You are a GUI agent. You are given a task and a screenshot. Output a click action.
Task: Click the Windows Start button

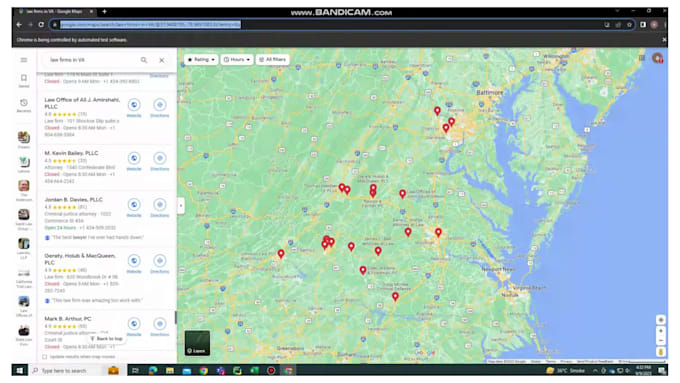pyautogui.click(x=20, y=370)
